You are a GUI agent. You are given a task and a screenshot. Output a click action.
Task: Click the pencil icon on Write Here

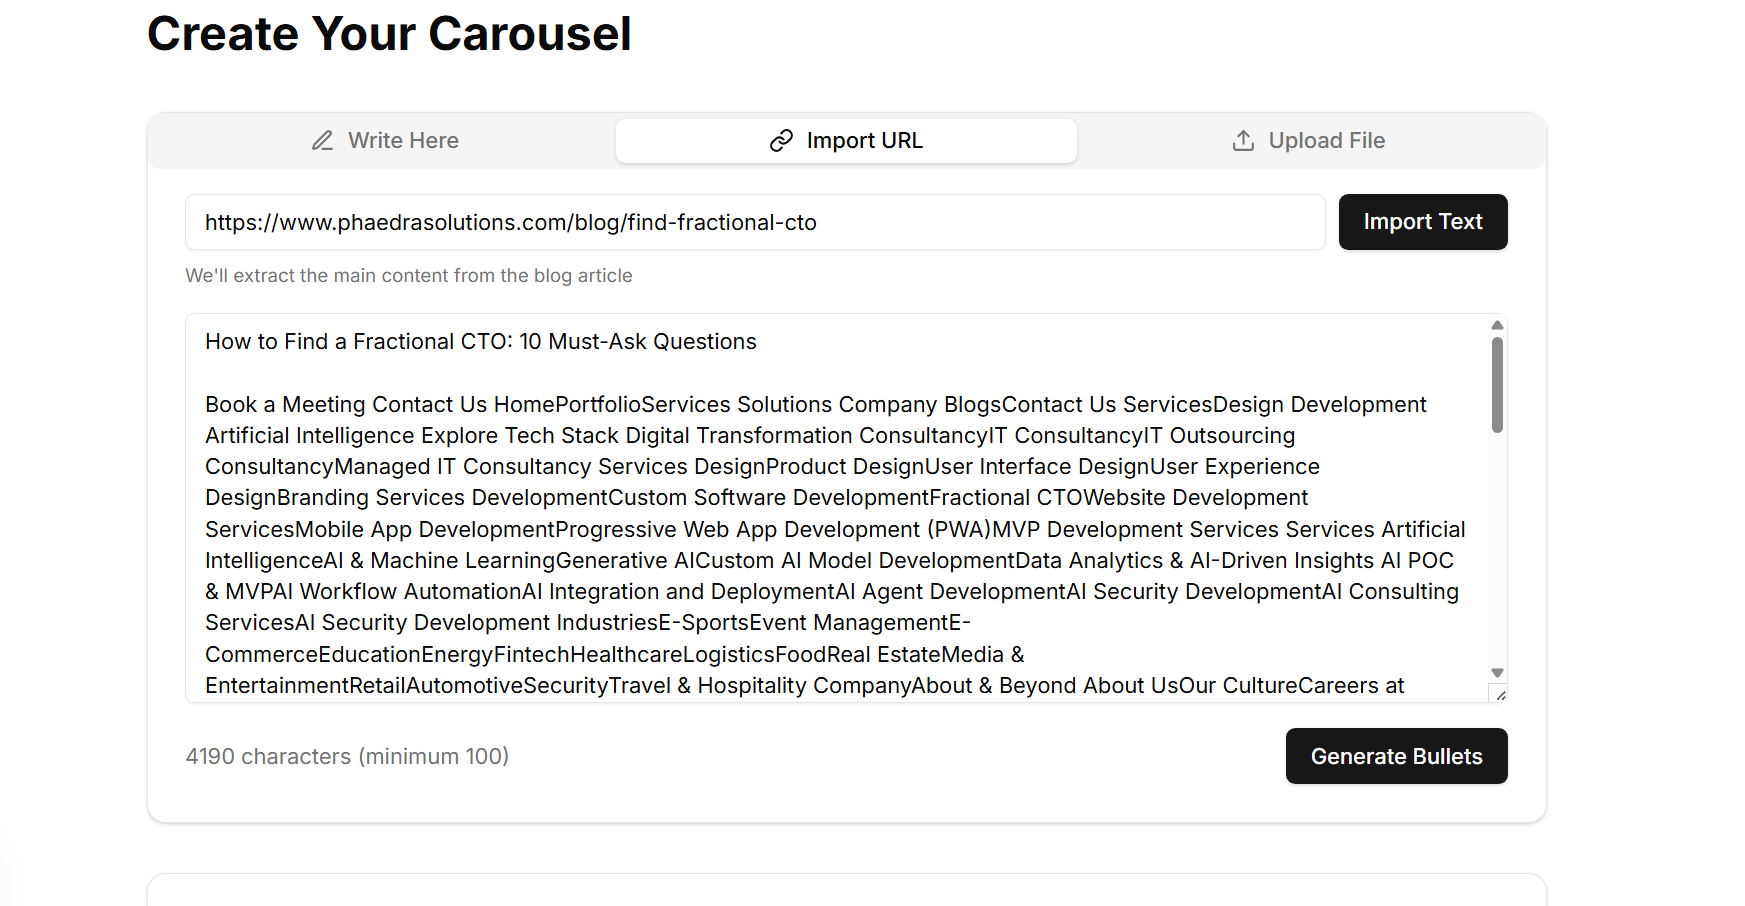click(x=322, y=141)
